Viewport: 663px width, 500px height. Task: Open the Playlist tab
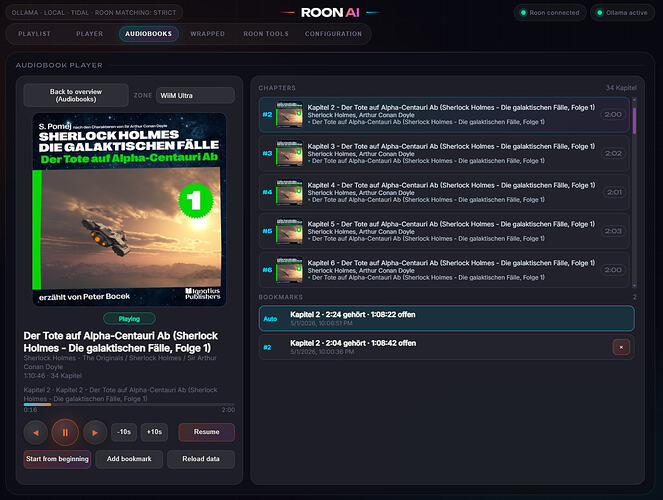point(34,34)
